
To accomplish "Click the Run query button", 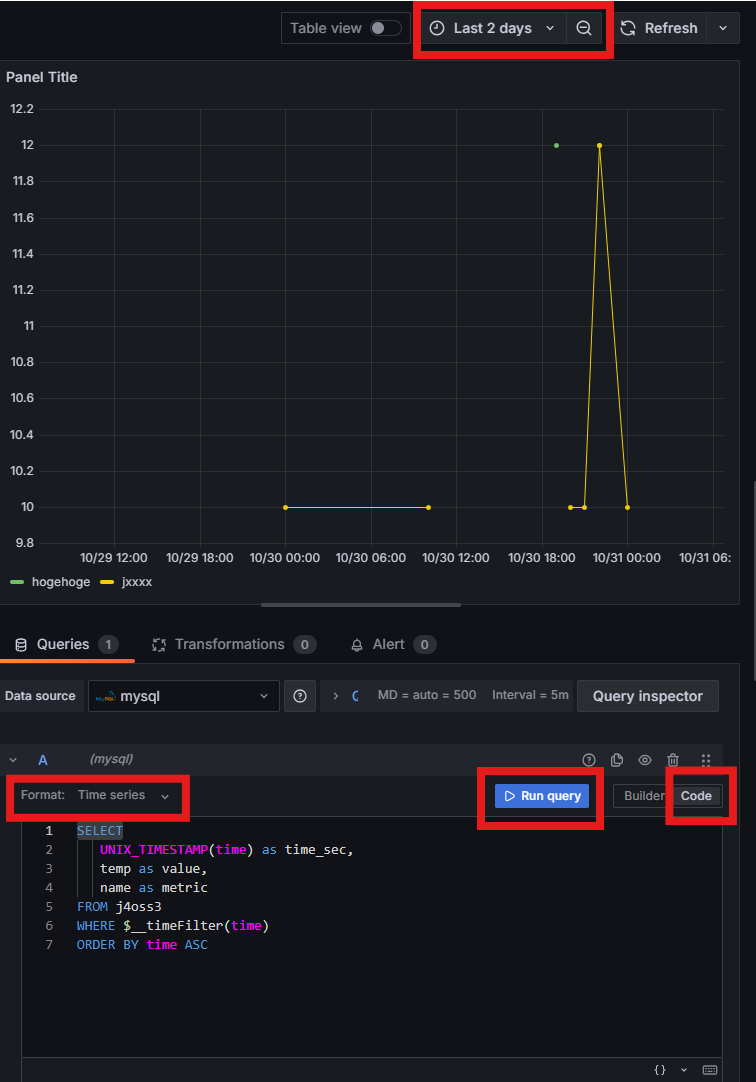I will [541, 796].
